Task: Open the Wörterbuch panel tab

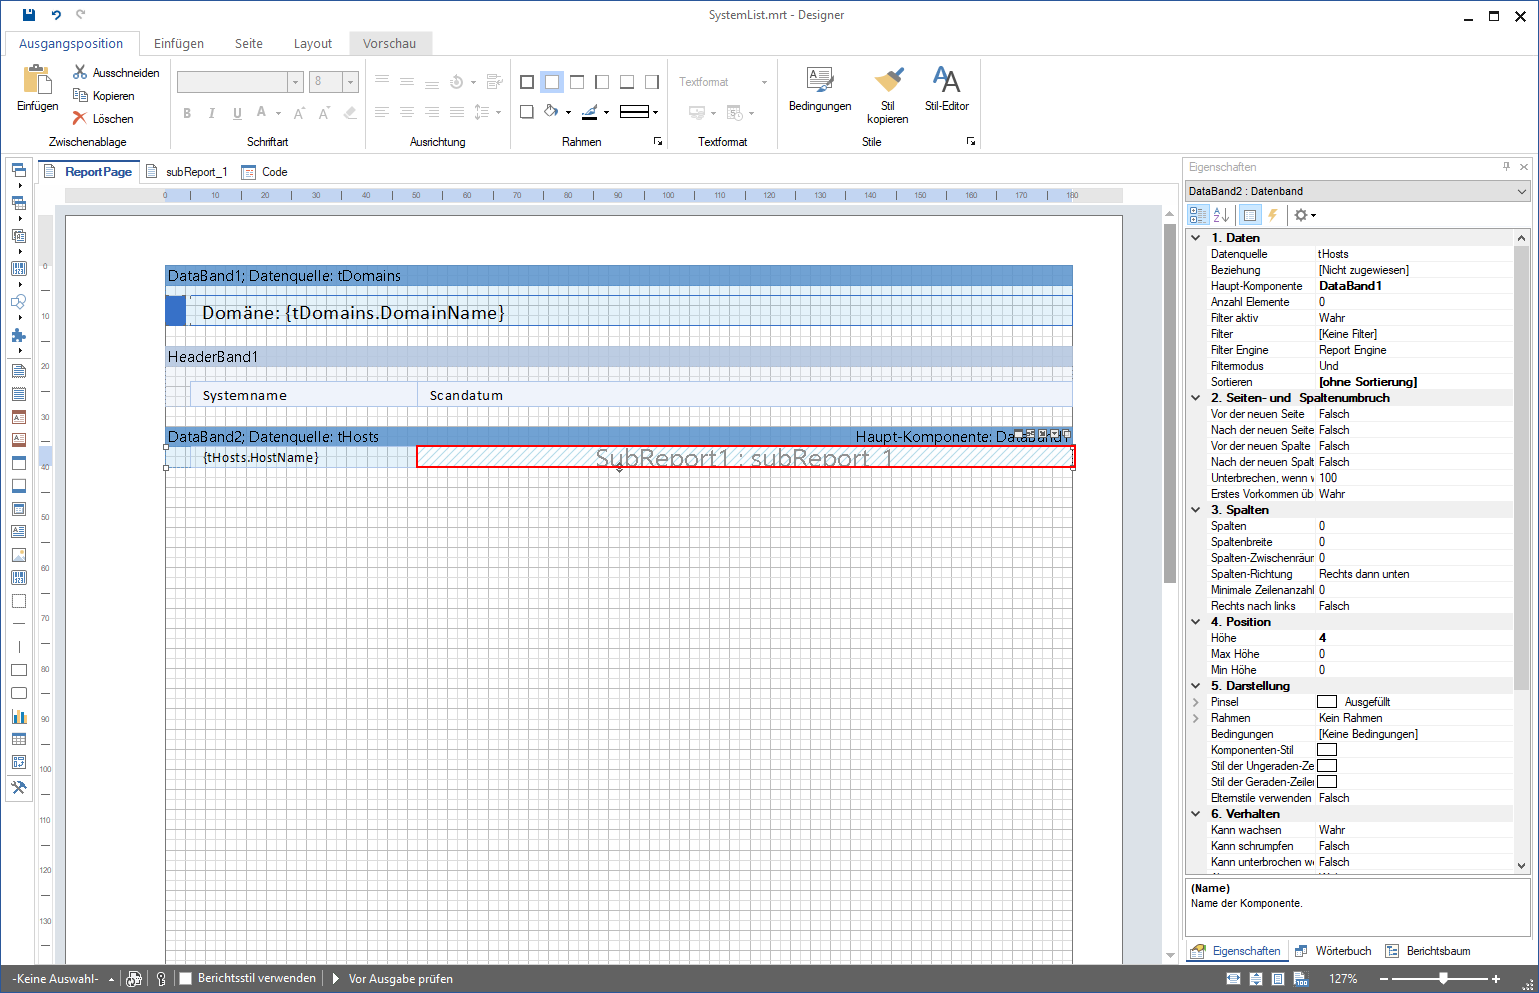Action: point(1333,951)
